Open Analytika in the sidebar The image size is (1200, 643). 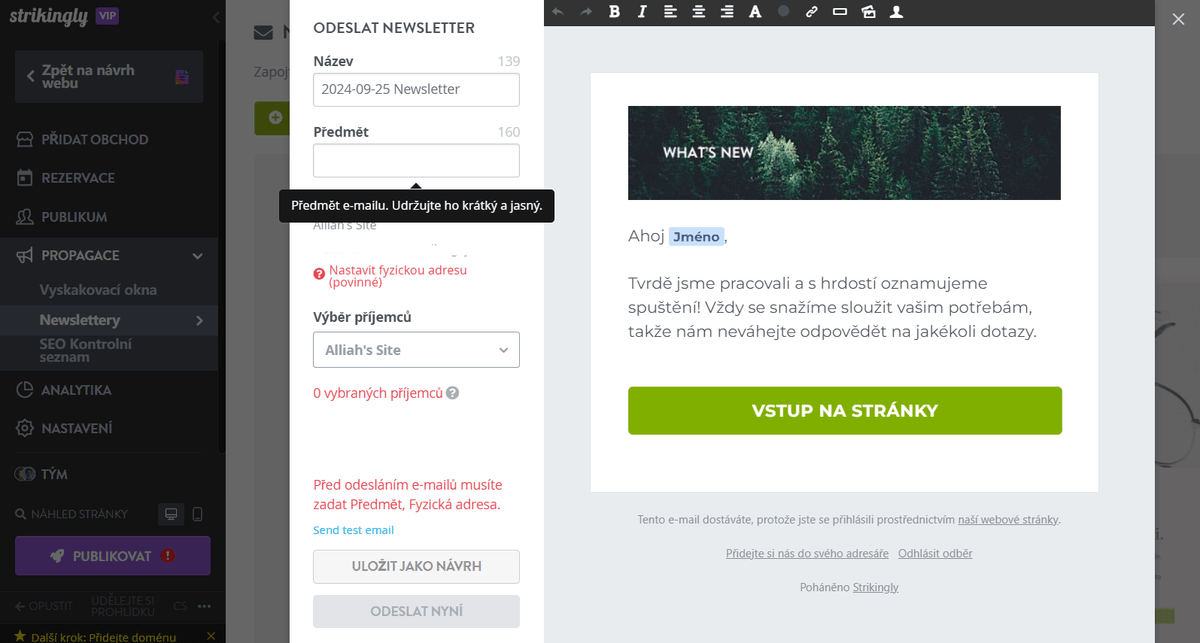[76, 390]
